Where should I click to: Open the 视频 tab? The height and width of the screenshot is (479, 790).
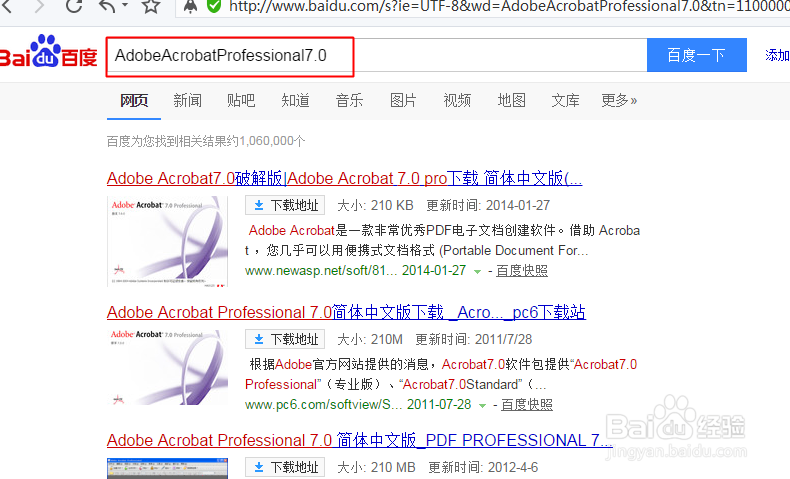click(x=457, y=100)
